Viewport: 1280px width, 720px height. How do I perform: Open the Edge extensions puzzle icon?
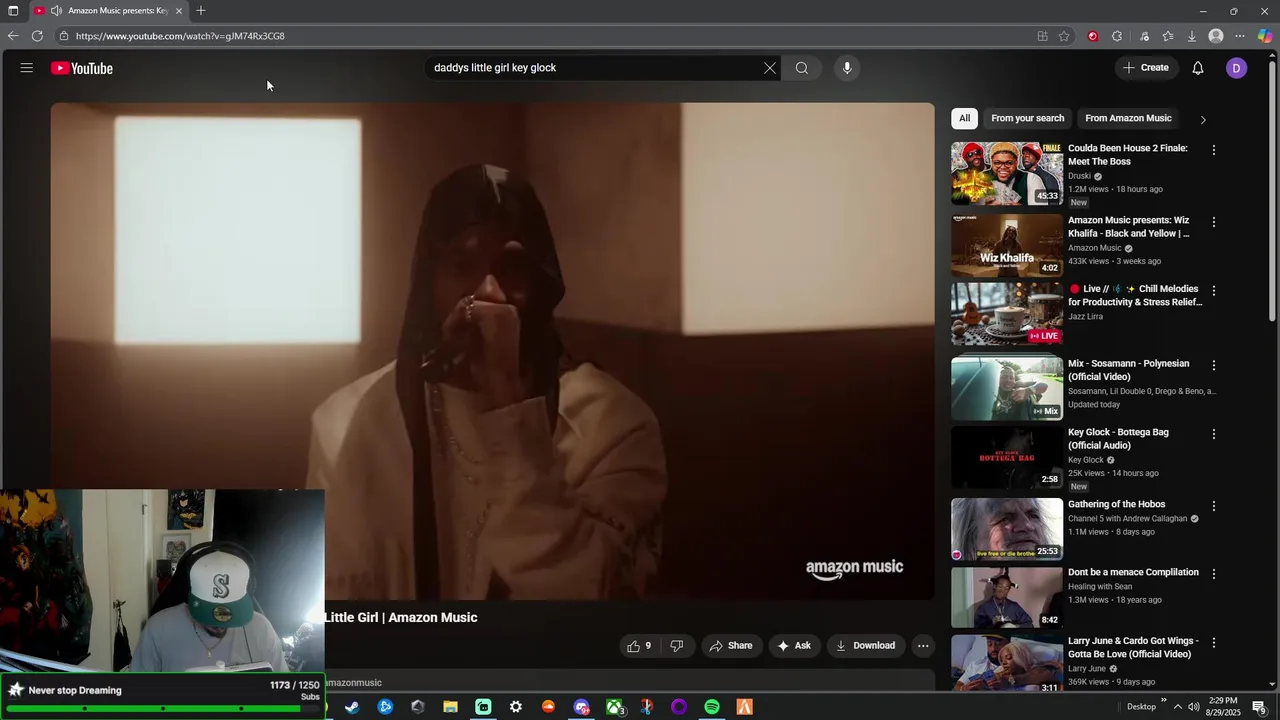click(x=1117, y=36)
